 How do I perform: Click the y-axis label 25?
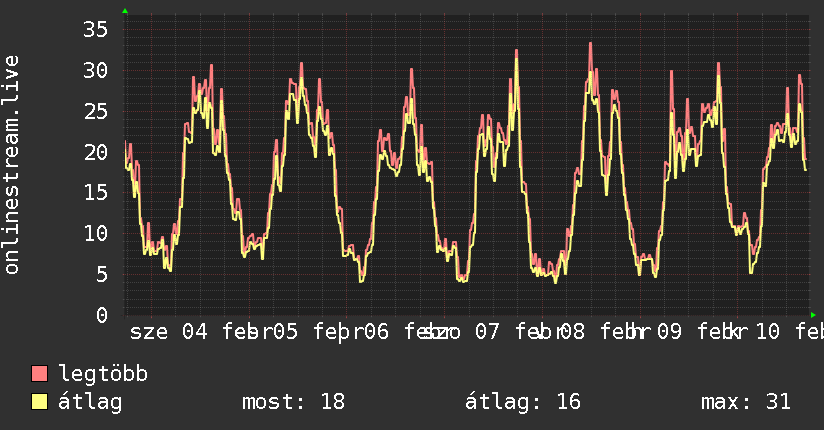pos(95,111)
